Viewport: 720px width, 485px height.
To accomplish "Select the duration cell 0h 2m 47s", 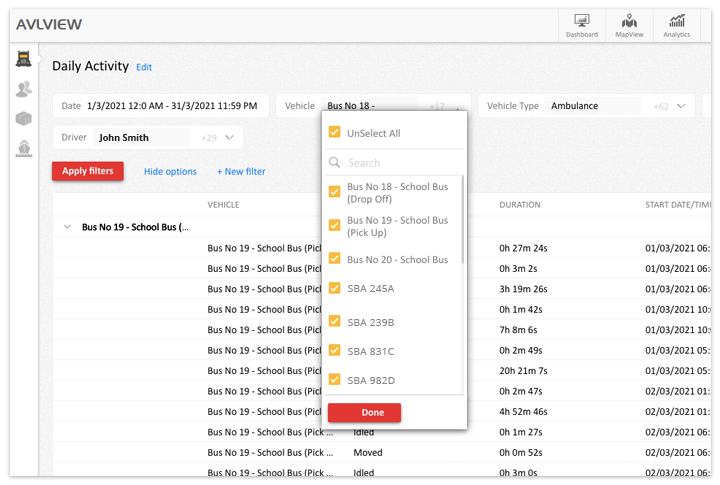I will tap(521, 391).
